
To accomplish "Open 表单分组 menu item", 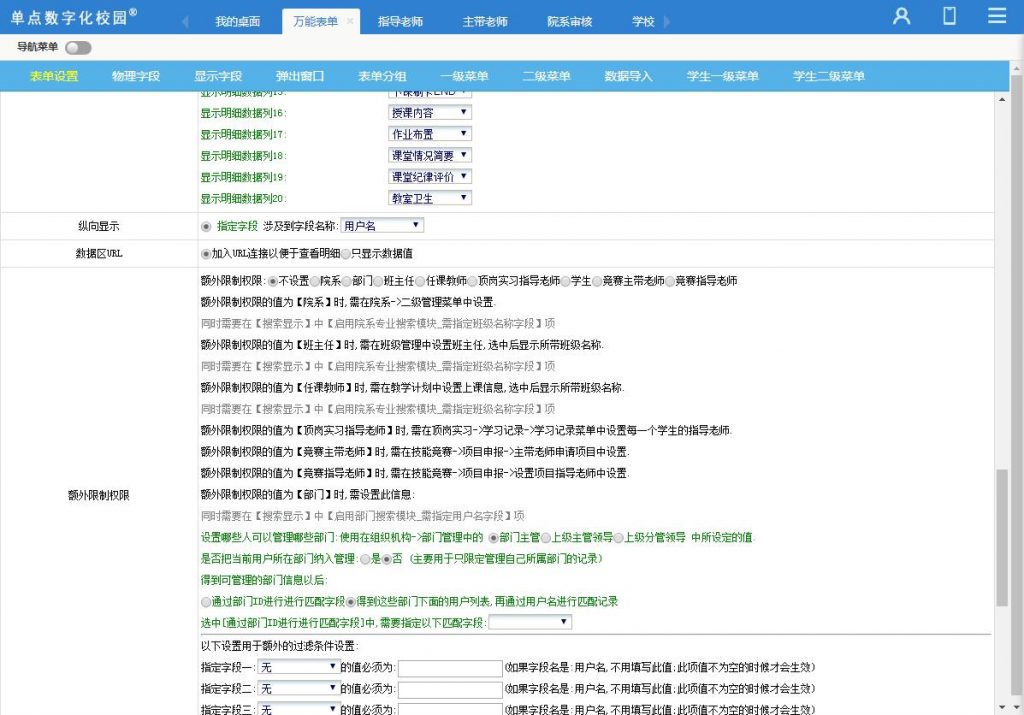I will click(382, 76).
